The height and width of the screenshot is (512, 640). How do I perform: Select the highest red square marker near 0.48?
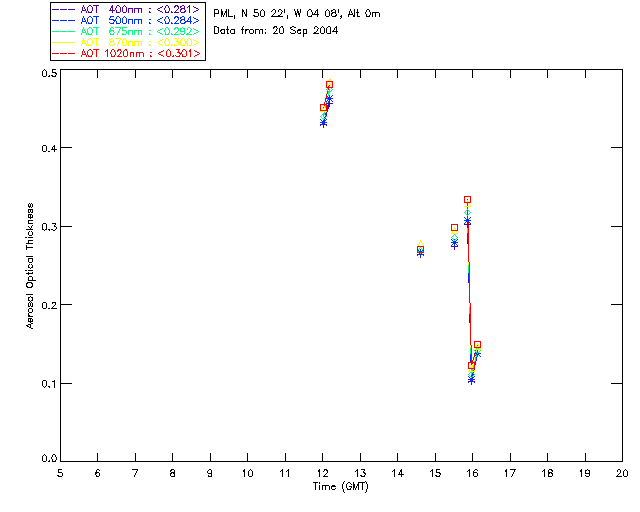(329, 85)
